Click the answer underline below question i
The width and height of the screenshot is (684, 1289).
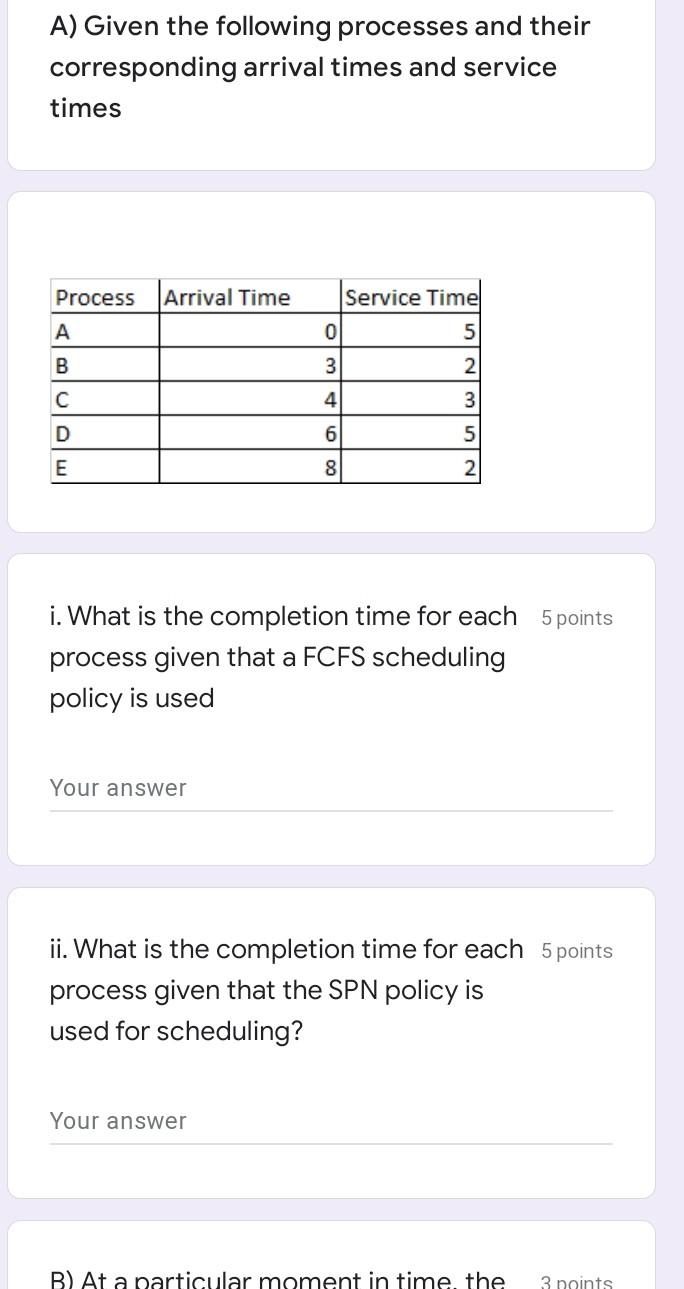[331, 806]
